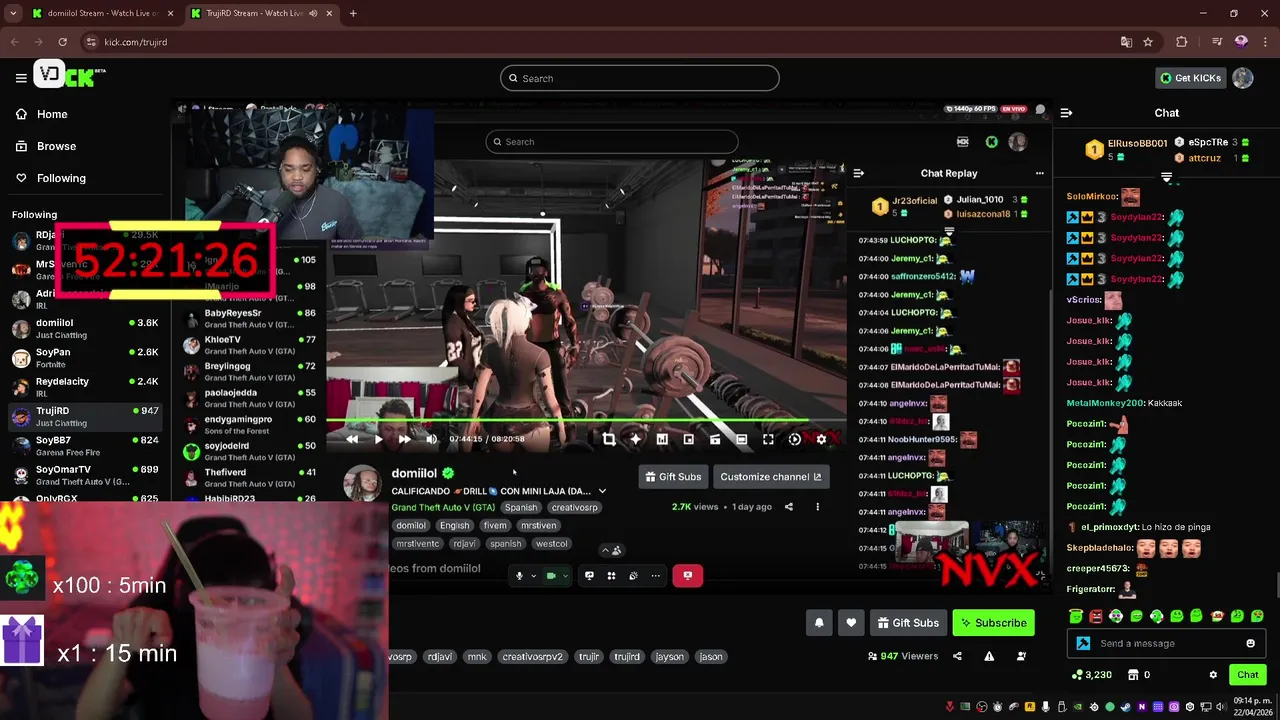Select the creativosrp tag

[574, 507]
